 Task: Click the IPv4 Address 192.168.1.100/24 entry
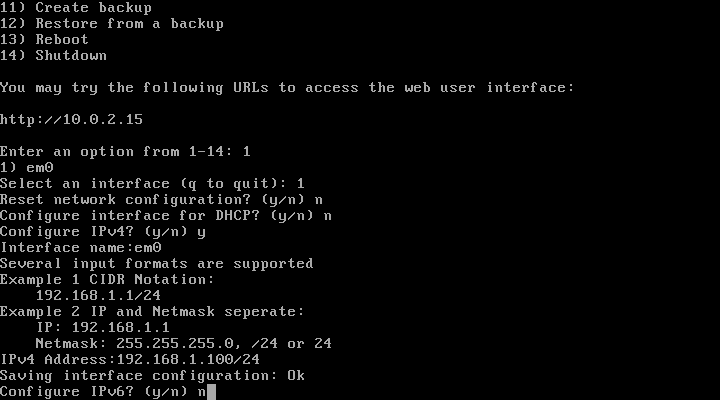pos(130,359)
